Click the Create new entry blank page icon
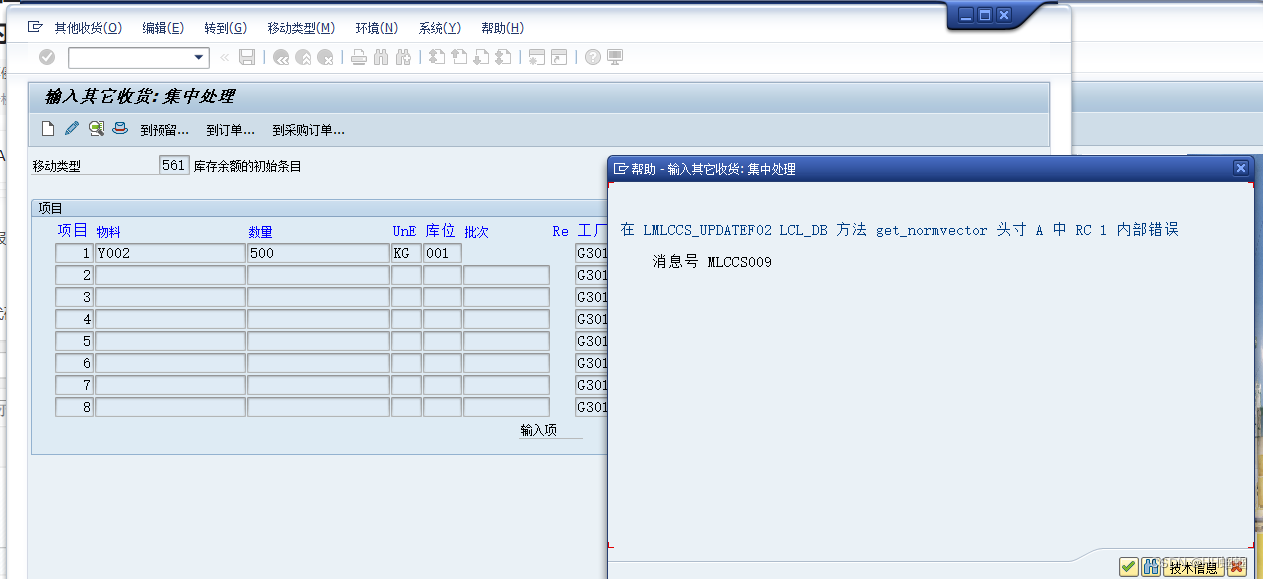This screenshot has width=1263, height=579. tap(47, 128)
